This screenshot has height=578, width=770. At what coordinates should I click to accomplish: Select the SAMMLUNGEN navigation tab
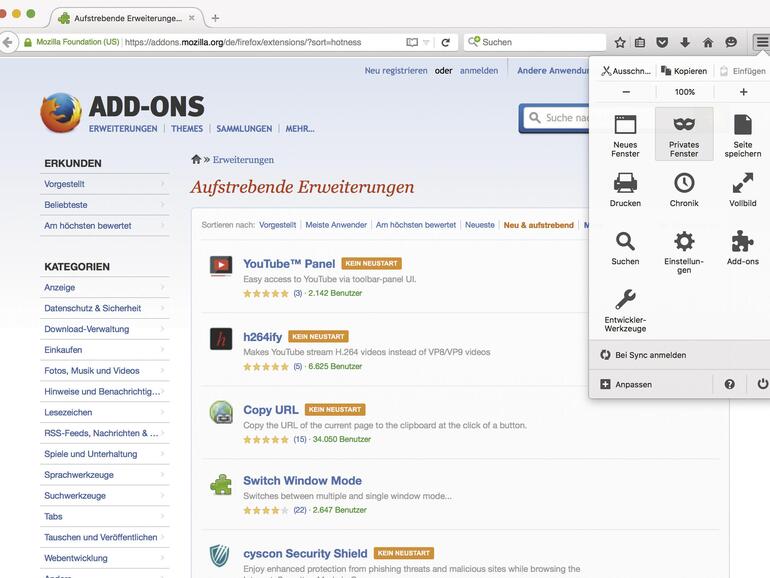244,129
